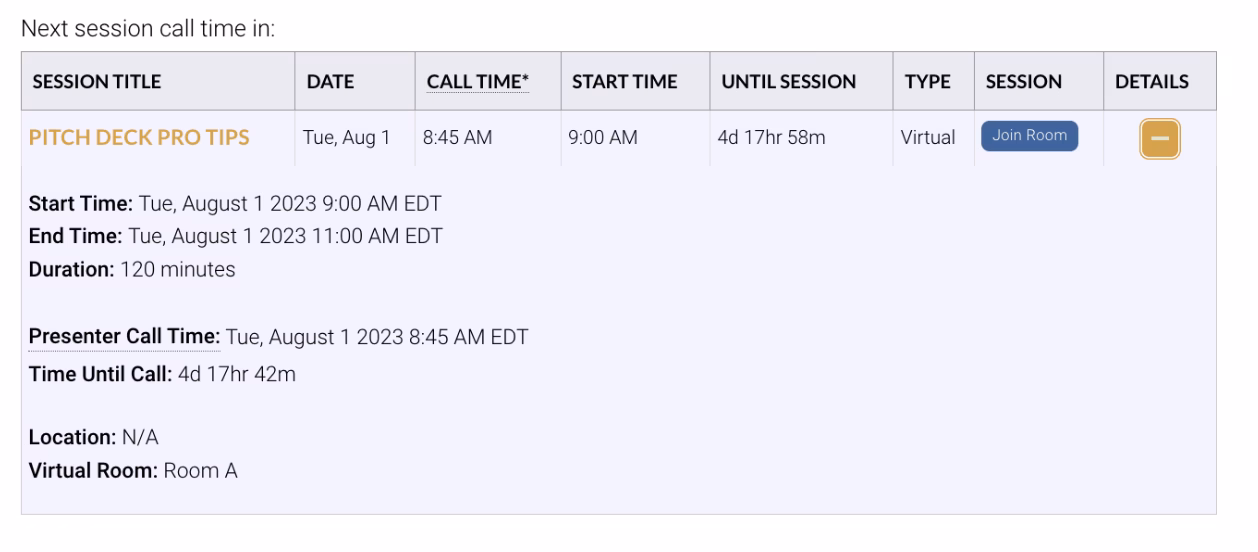Click the 9:00 AM start time cell

pos(602,138)
